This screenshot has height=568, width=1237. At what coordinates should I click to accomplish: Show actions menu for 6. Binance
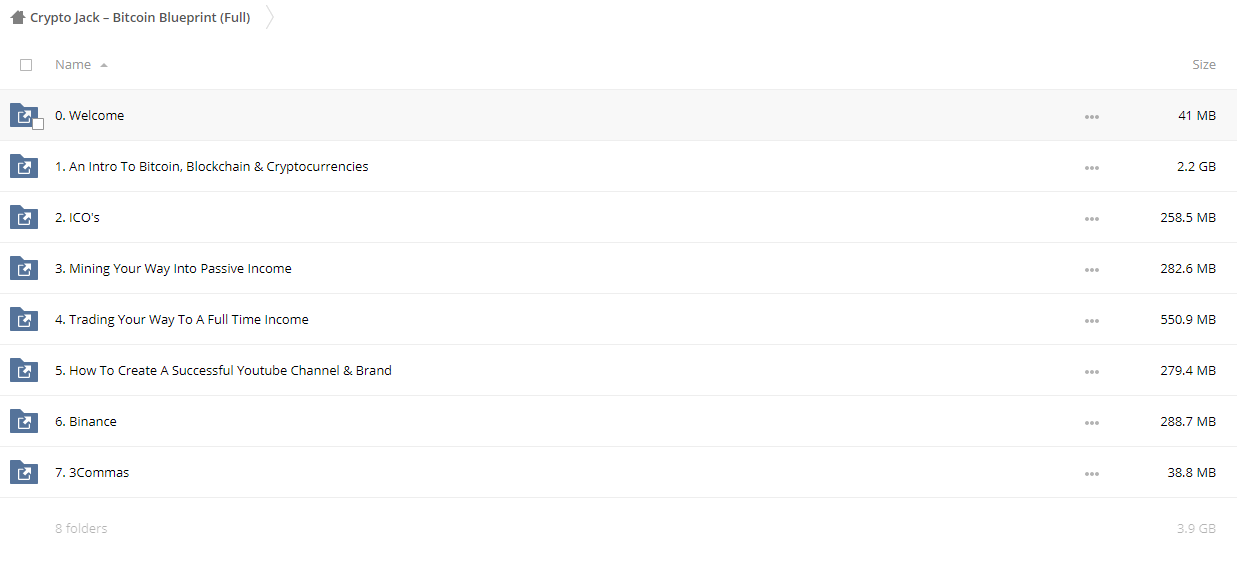(x=1091, y=422)
